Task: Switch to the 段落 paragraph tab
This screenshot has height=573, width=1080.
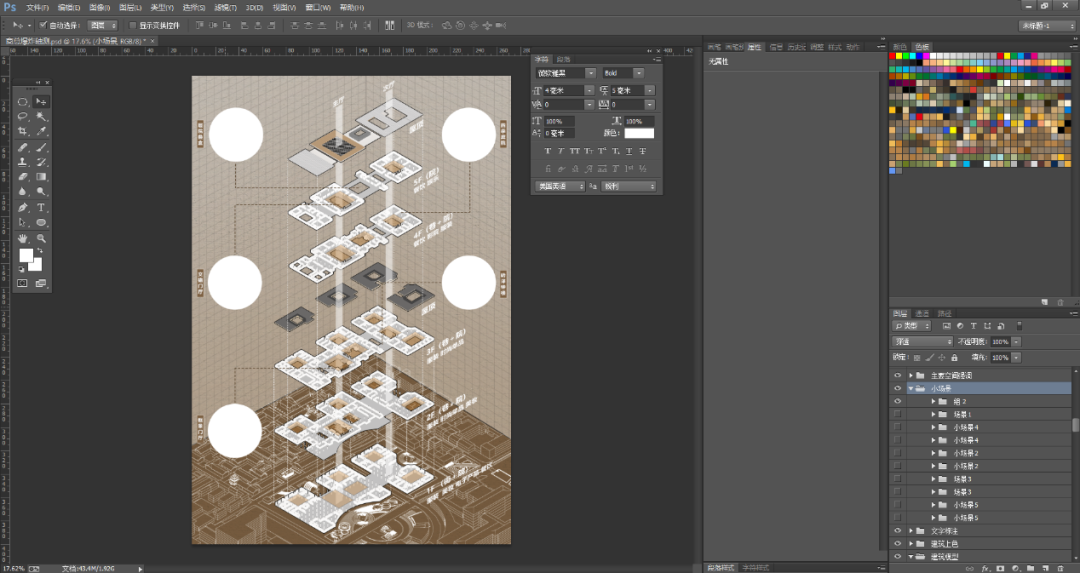Action: click(563, 59)
